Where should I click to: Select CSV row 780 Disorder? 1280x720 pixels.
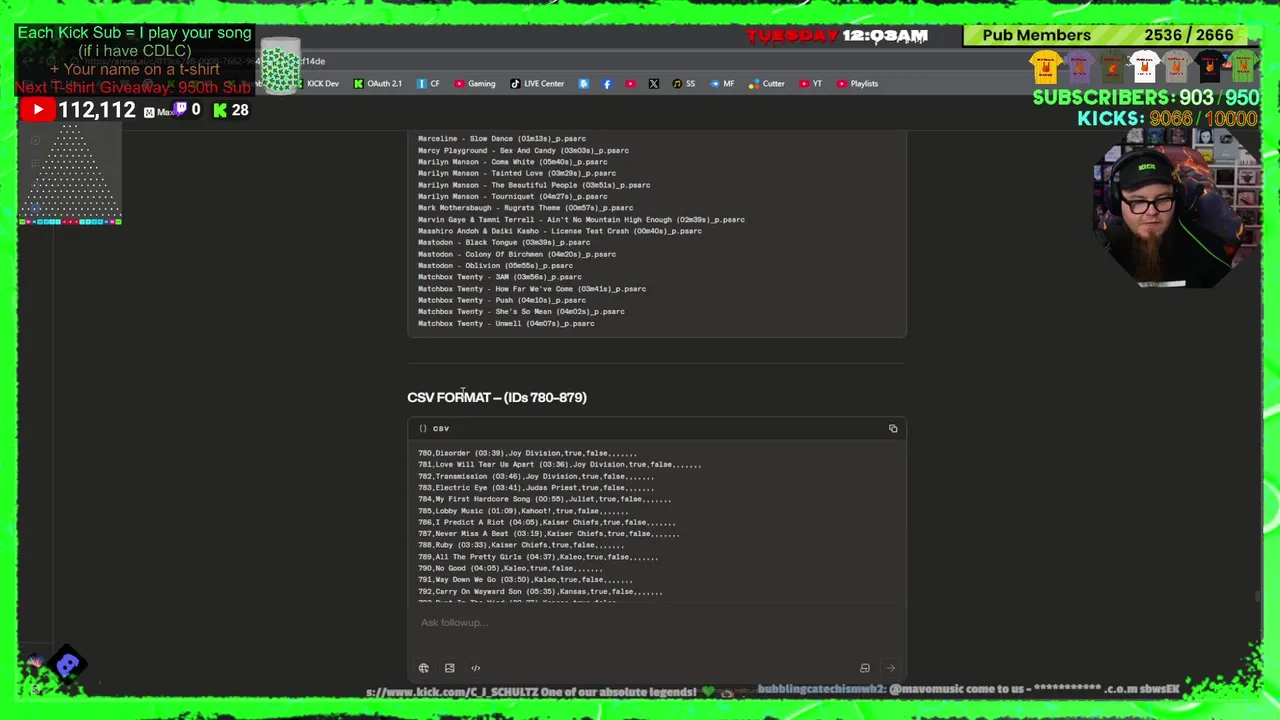527,454
